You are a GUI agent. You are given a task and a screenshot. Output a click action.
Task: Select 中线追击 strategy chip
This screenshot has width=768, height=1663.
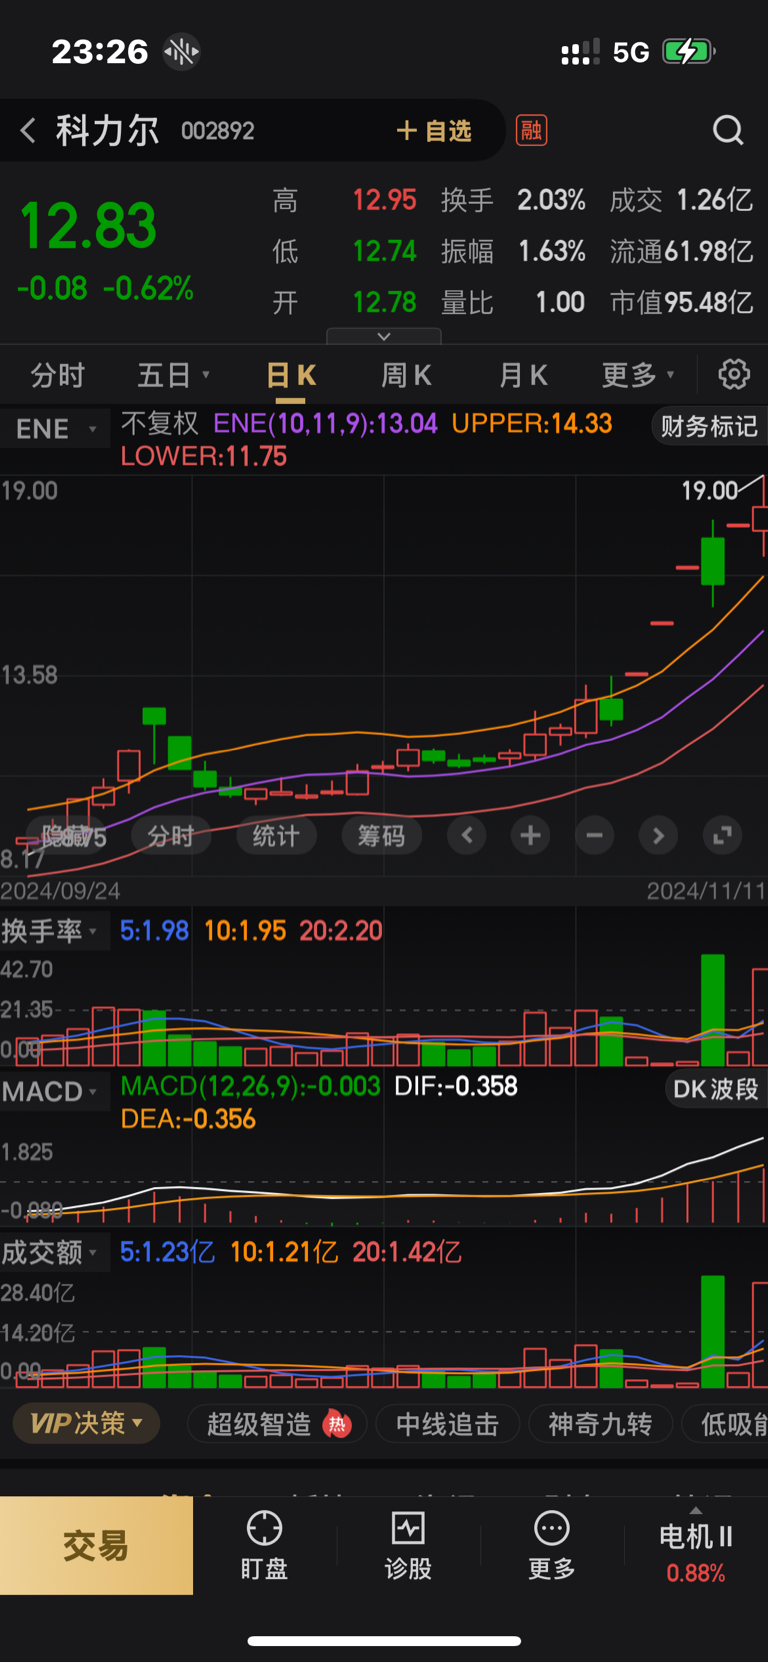[447, 1424]
